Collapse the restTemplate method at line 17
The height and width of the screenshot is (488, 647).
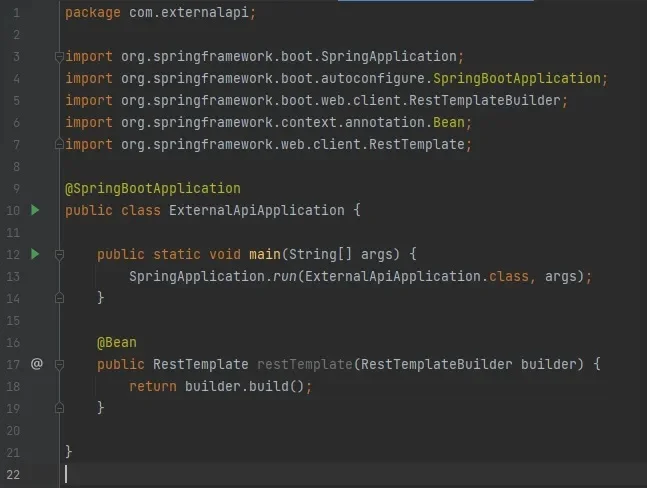pos(59,364)
